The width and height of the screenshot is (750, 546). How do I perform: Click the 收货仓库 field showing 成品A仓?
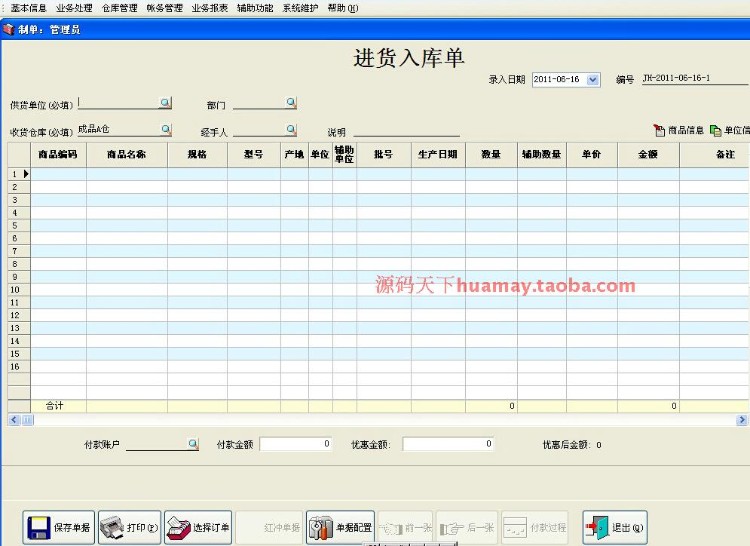coord(118,129)
